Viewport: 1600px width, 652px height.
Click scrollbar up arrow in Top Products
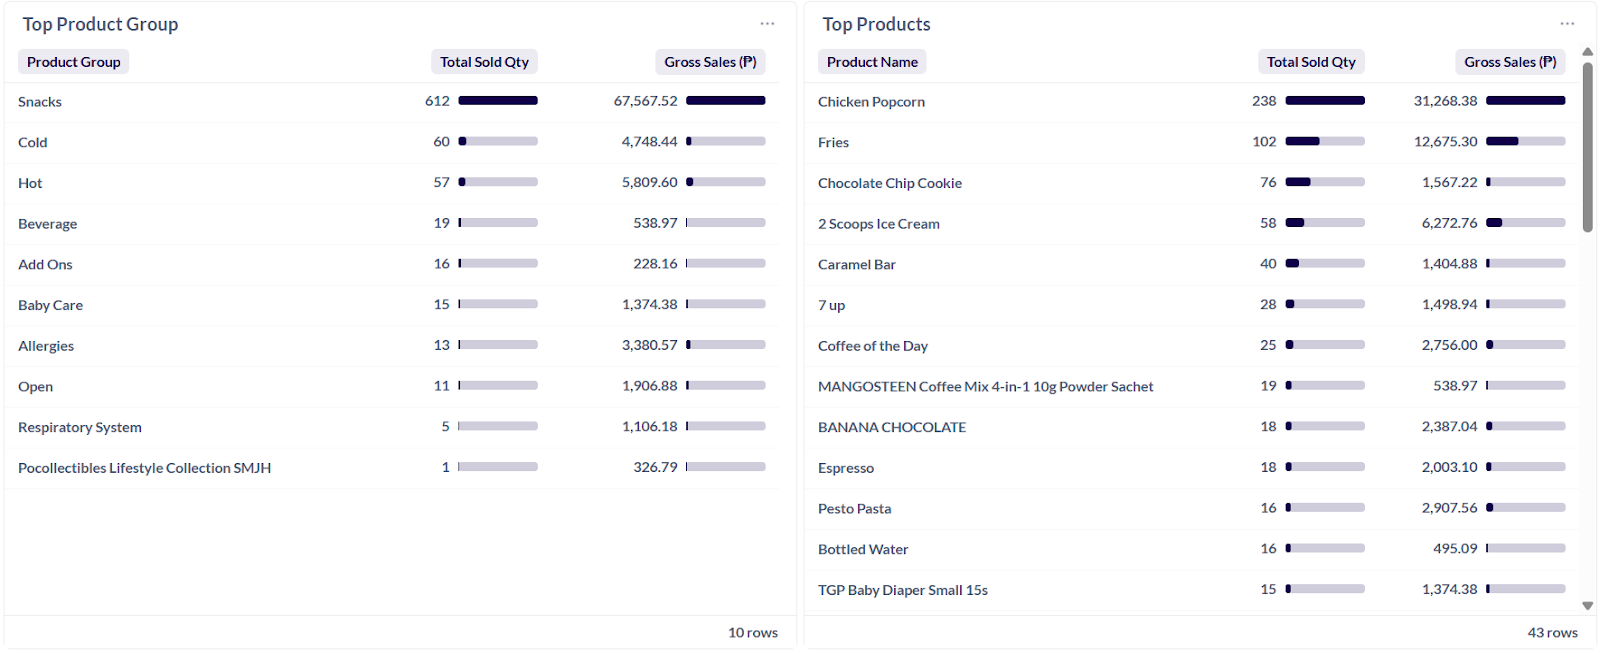coord(1587,52)
